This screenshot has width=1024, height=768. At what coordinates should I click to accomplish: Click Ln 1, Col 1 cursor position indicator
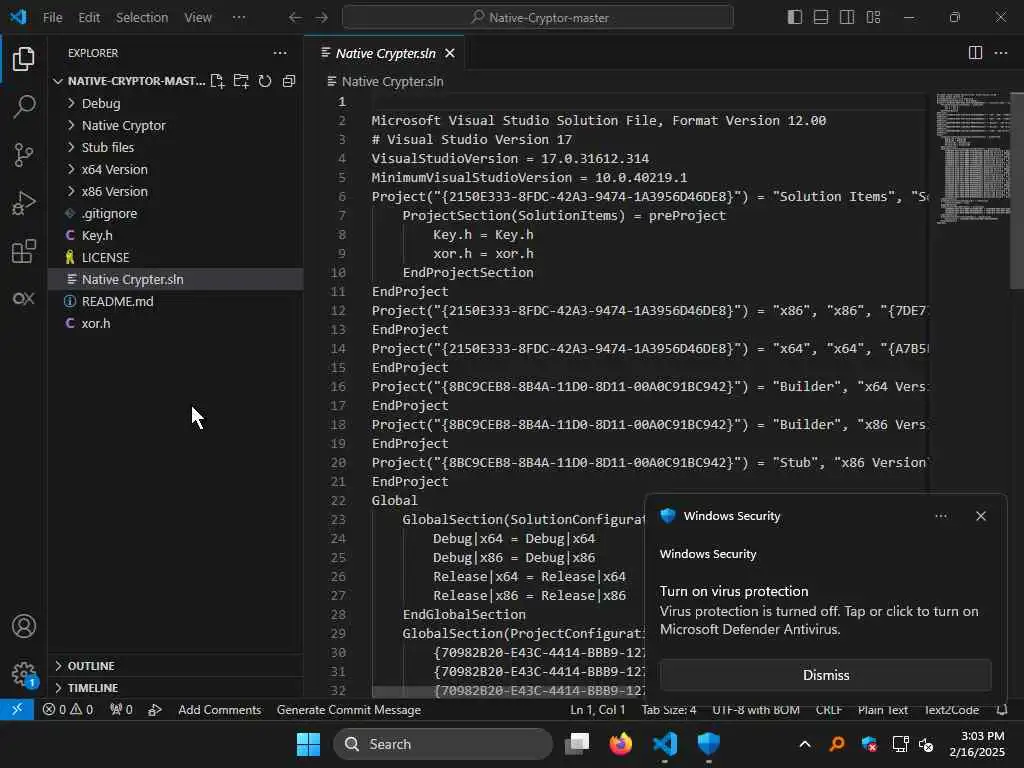pos(598,709)
